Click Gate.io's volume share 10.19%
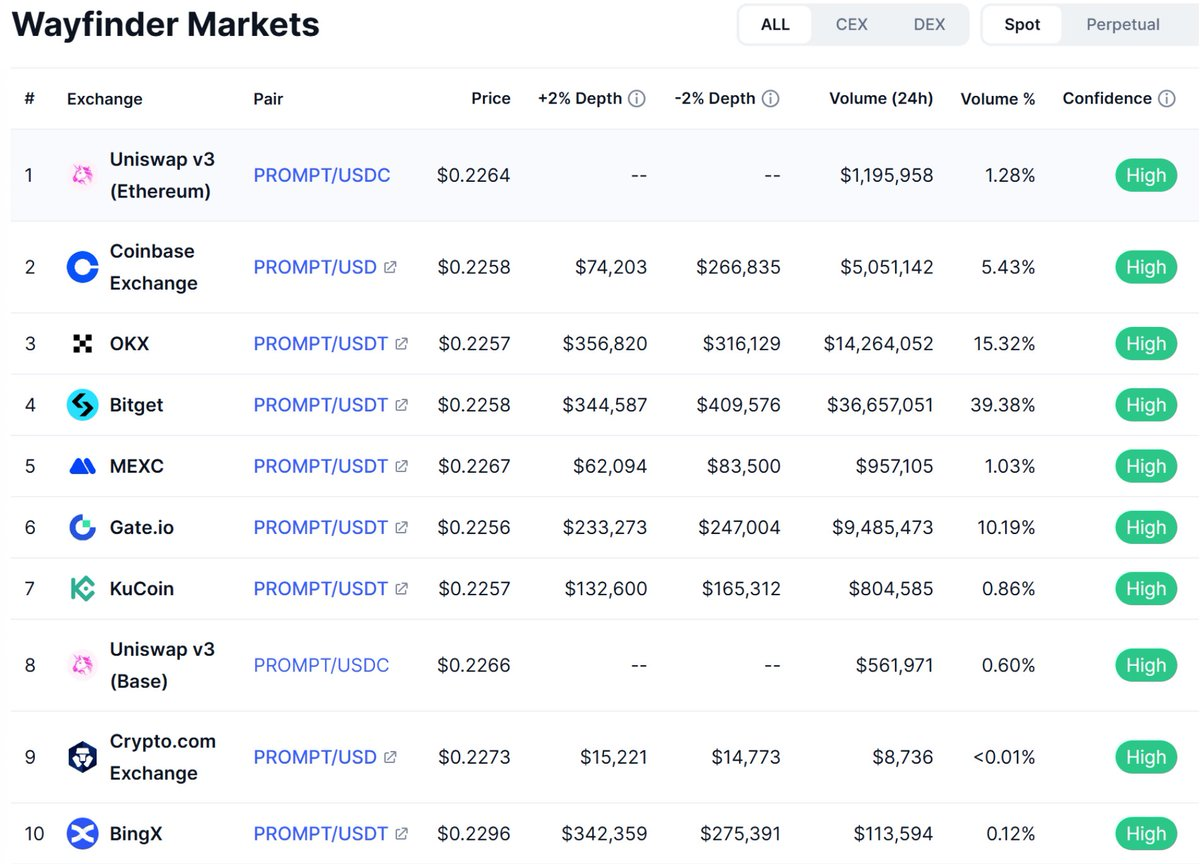This screenshot has height=864, width=1200. [x=1004, y=527]
